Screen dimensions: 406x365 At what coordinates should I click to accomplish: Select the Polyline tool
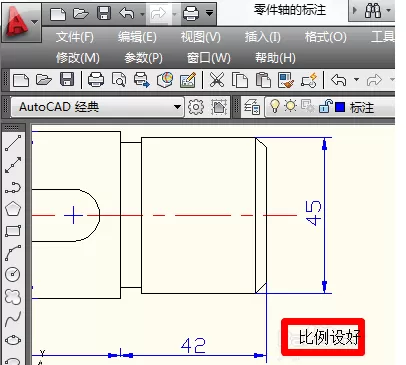tap(13, 187)
